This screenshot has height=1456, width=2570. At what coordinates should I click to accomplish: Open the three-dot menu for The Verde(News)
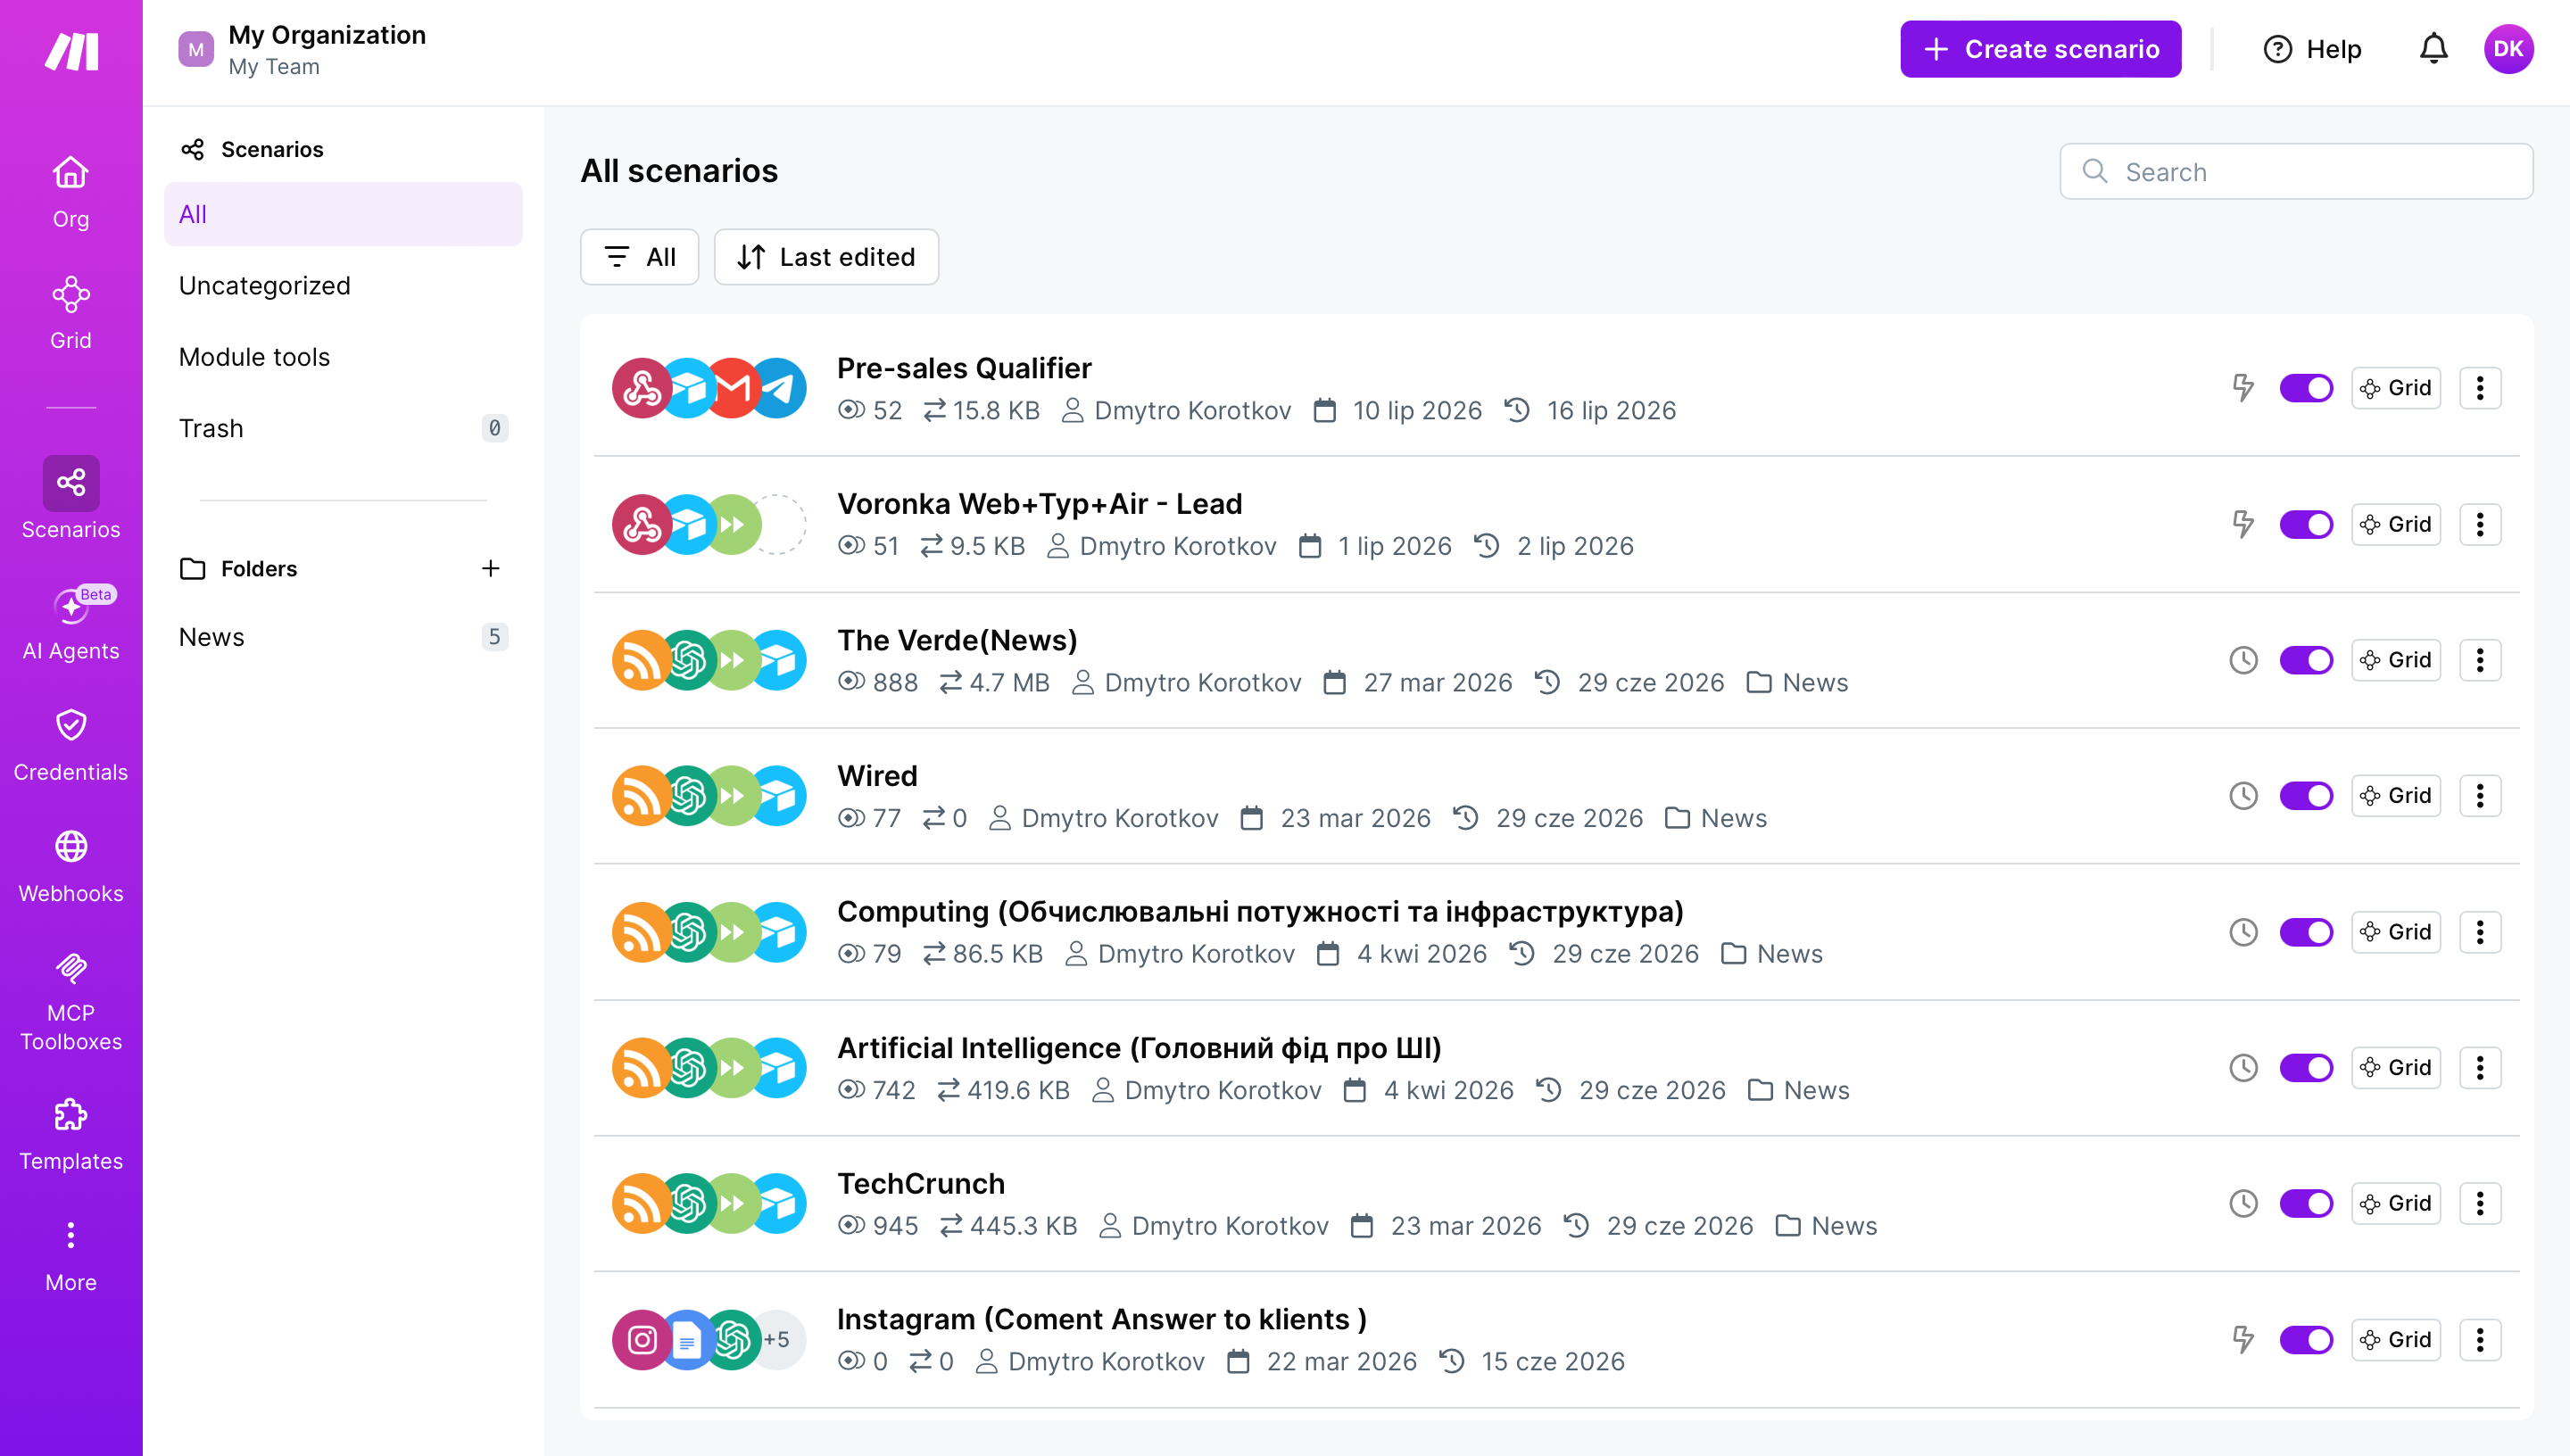pos(2480,660)
